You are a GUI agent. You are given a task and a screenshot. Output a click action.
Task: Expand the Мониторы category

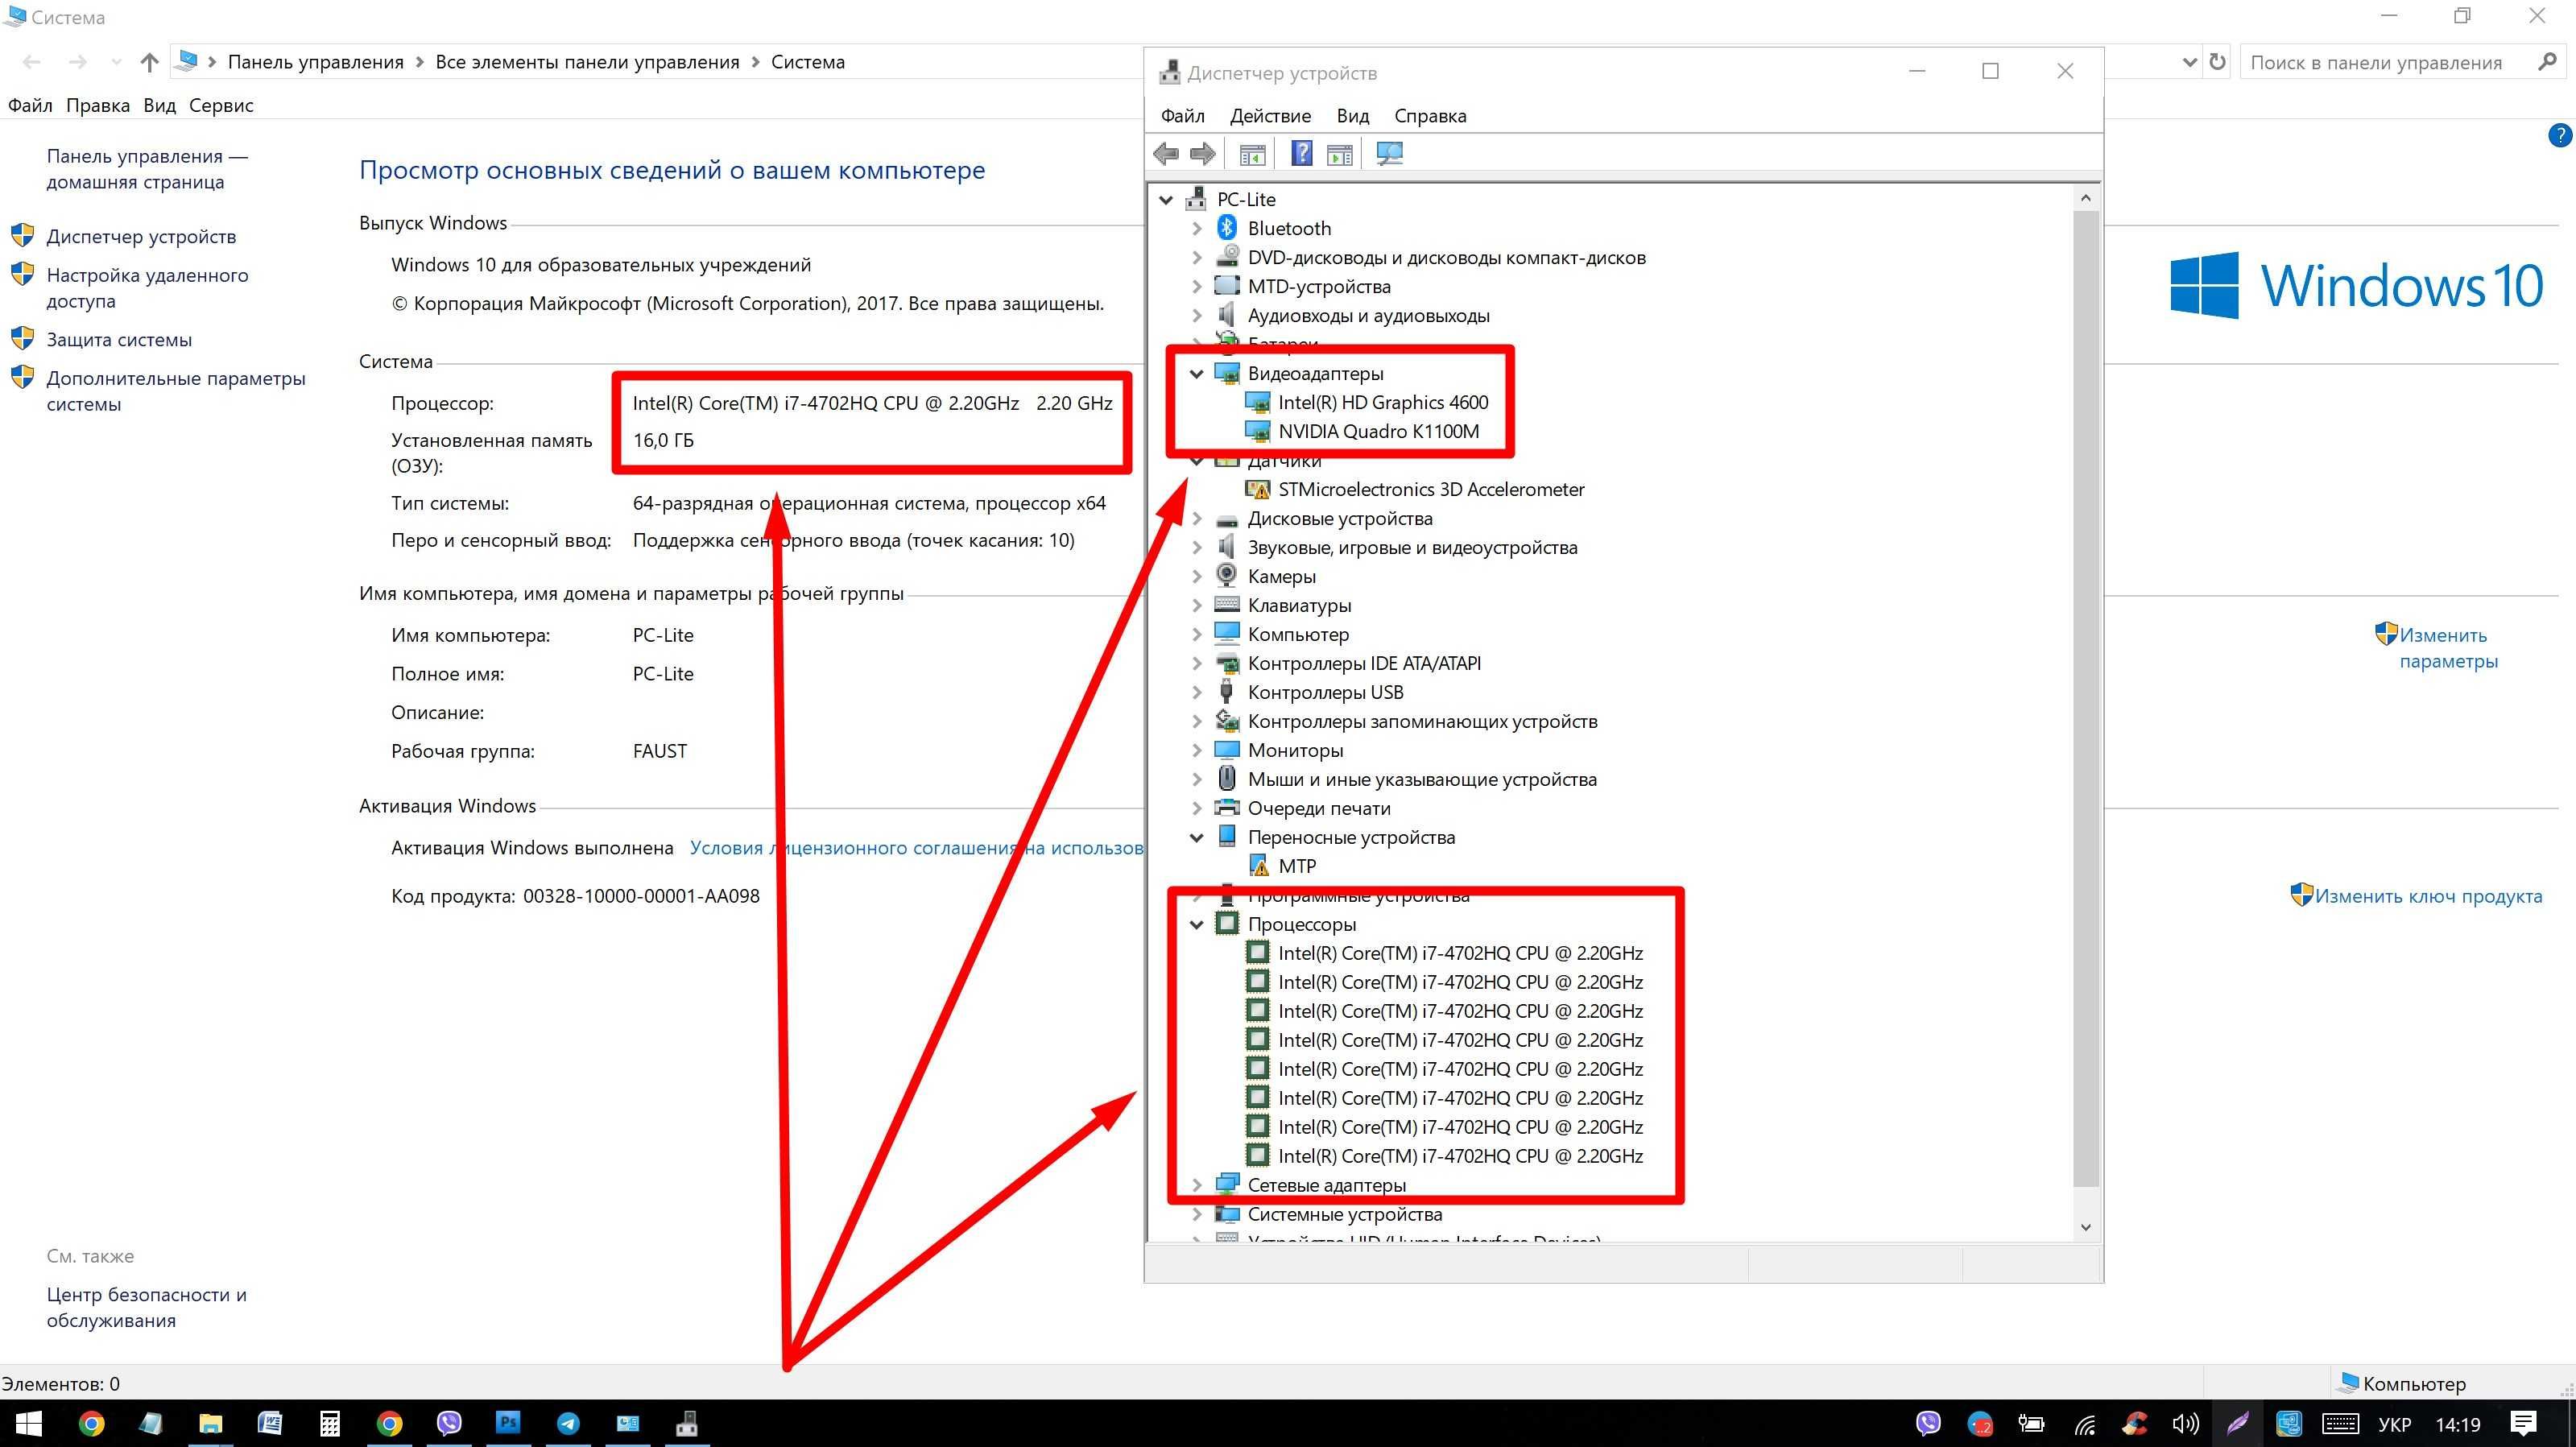tap(1197, 751)
